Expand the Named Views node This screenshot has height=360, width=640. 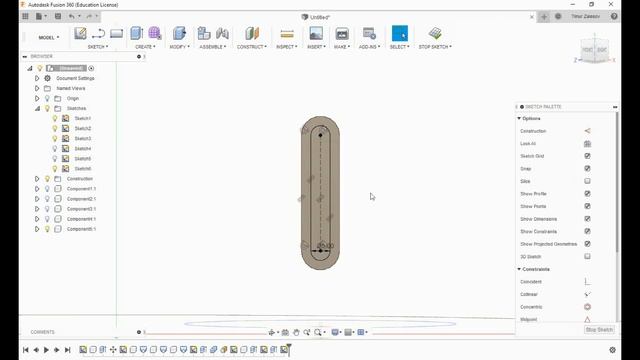[x=37, y=88]
